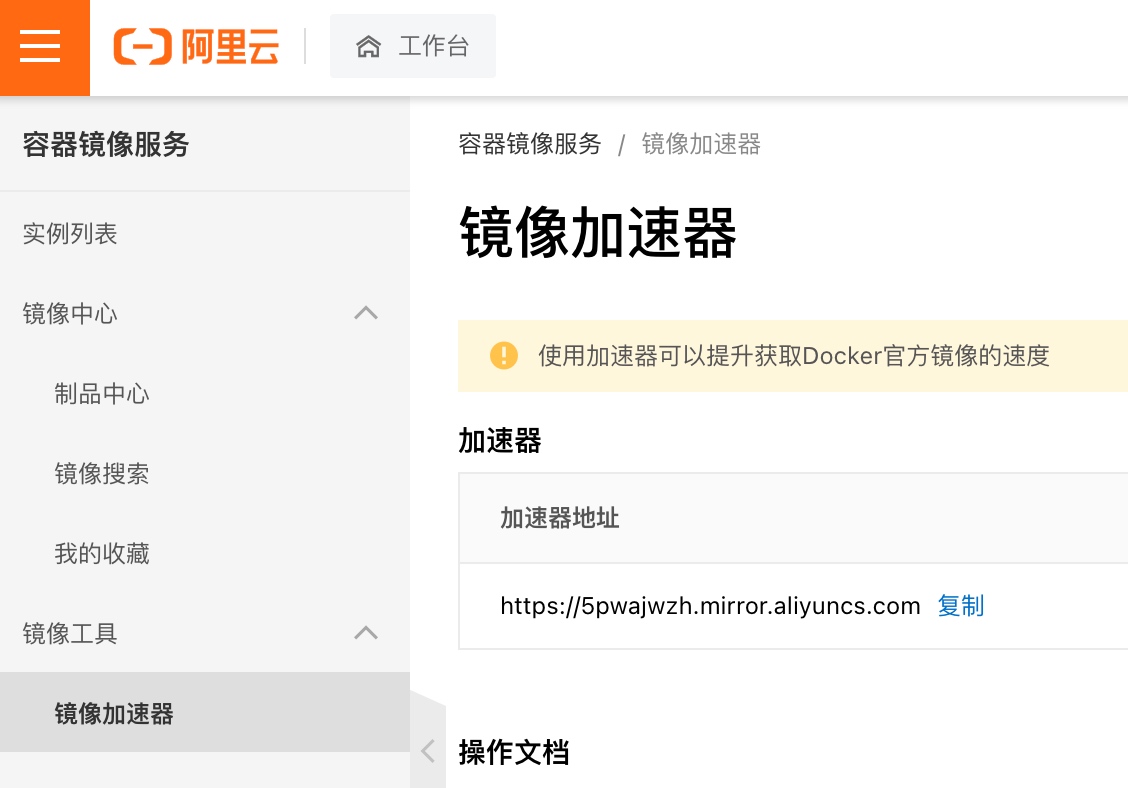Collapse the 镜像中心 section chevron
Viewport: 1128px width, 788px height.
(366, 313)
